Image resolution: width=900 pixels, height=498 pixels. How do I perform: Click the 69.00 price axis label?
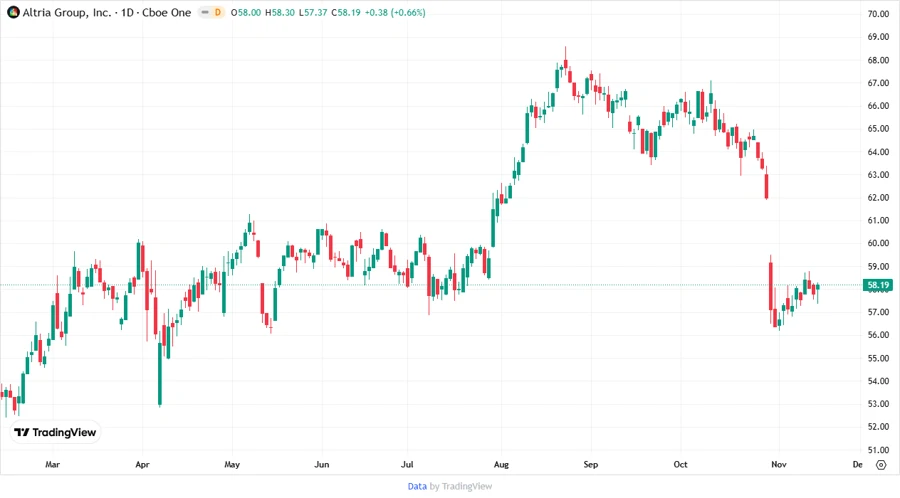point(878,37)
